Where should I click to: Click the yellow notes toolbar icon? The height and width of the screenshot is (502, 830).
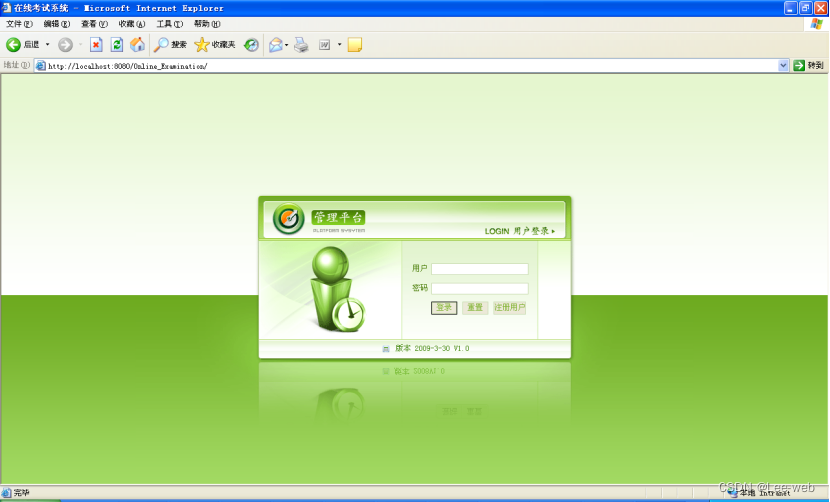(355, 45)
